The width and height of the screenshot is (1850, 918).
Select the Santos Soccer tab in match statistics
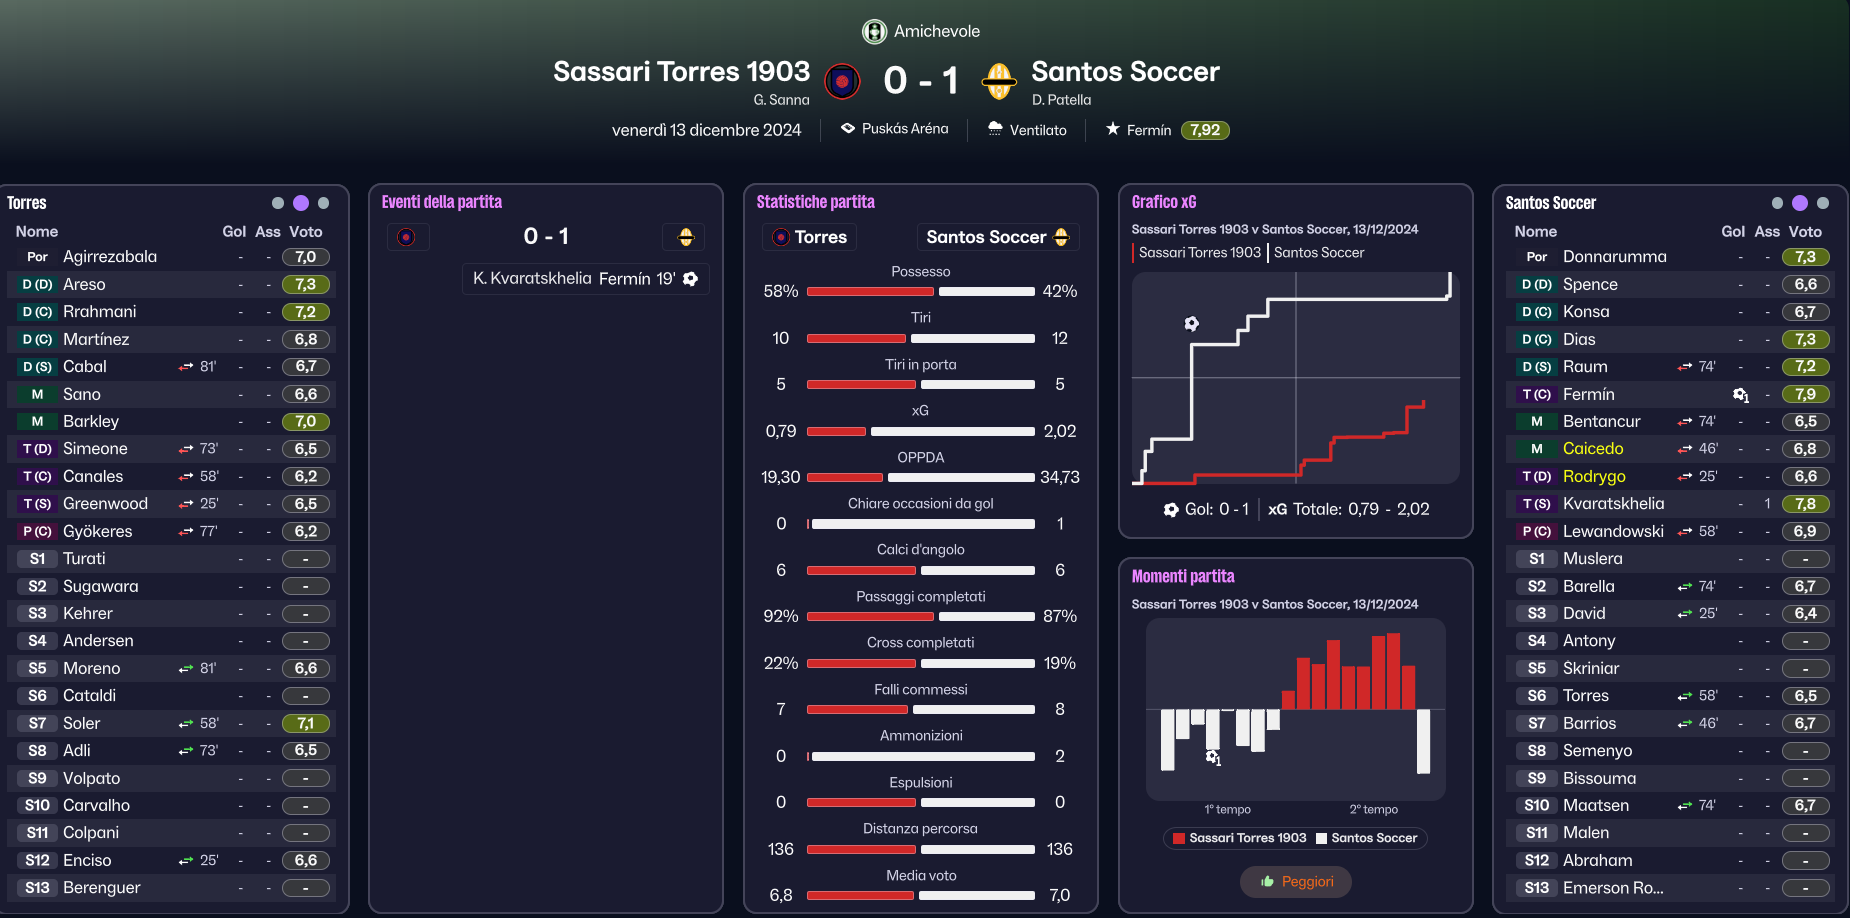[998, 237]
